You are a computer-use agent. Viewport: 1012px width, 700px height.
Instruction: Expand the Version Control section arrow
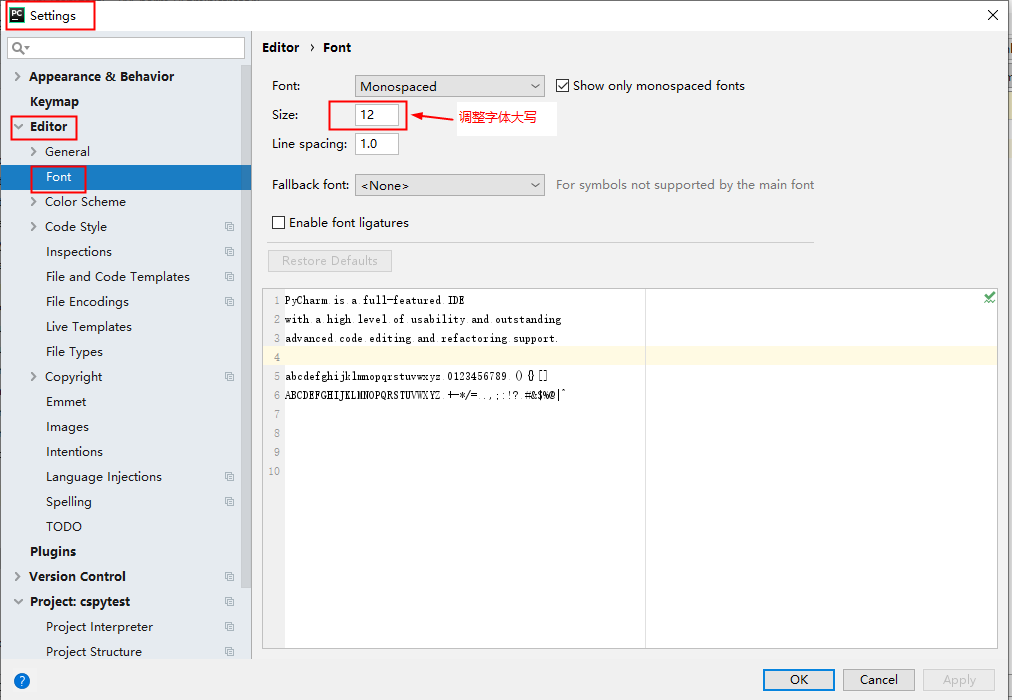17,577
